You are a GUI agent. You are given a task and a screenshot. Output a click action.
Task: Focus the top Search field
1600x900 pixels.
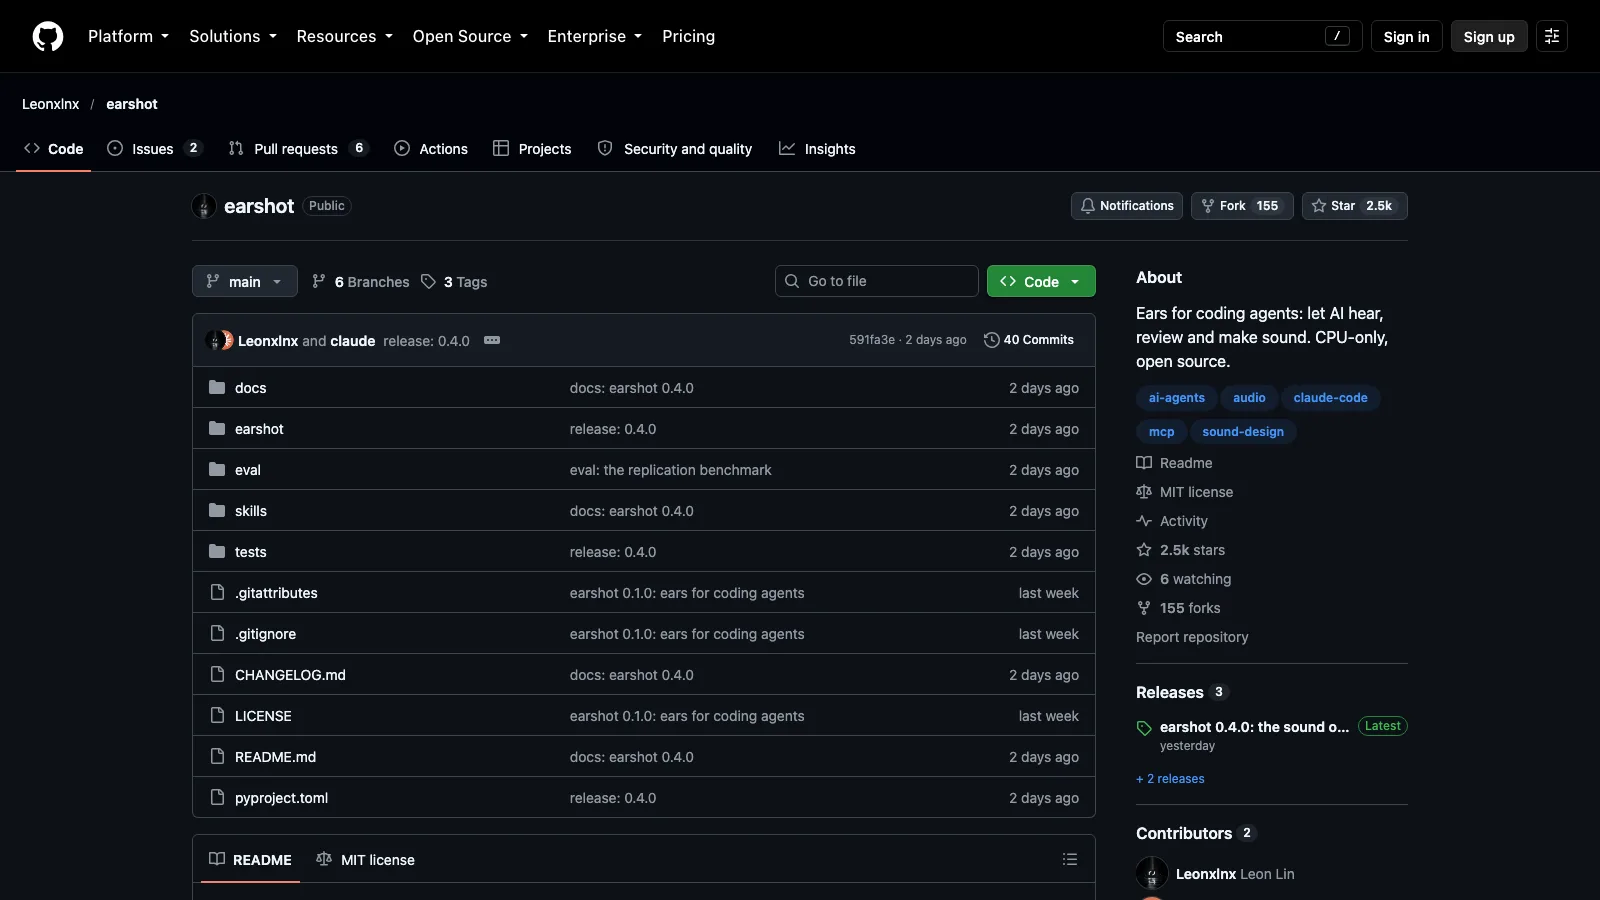(x=1262, y=37)
